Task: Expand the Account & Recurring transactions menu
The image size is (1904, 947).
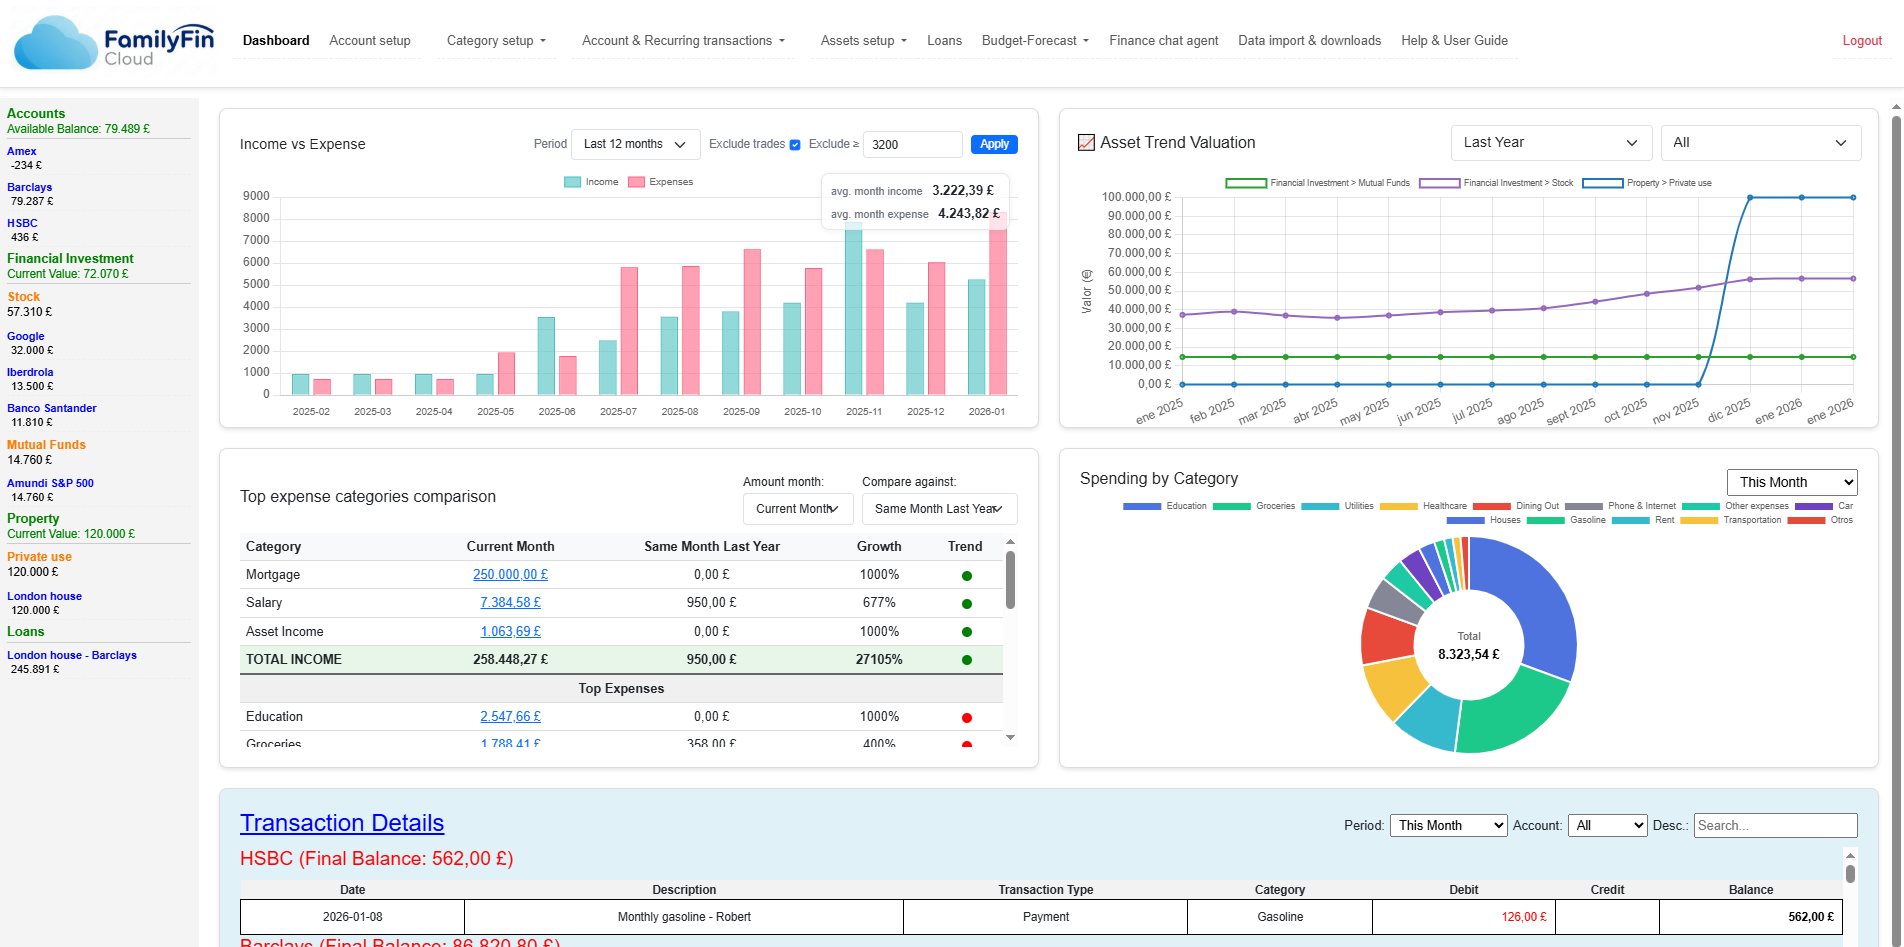Action: click(683, 41)
